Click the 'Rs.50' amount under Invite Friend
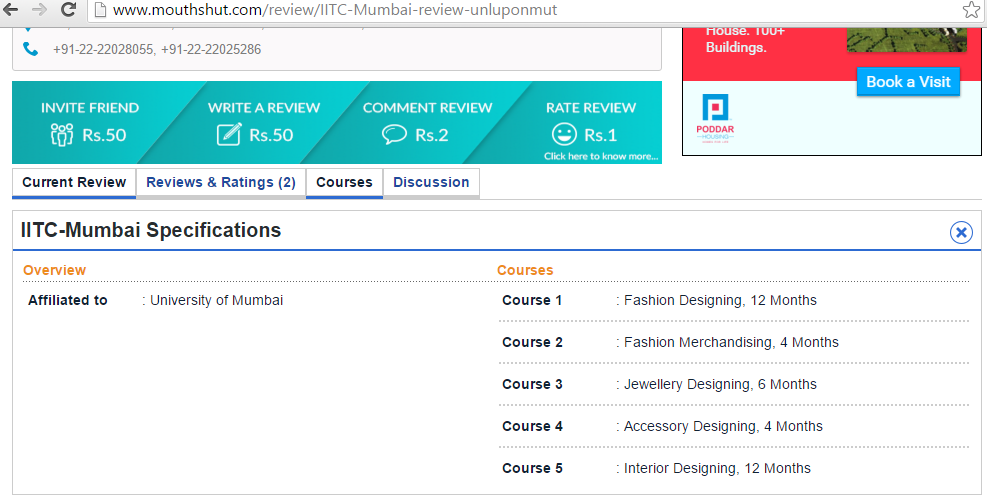This screenshot has height=496, width=987. [x=104, y=135]
